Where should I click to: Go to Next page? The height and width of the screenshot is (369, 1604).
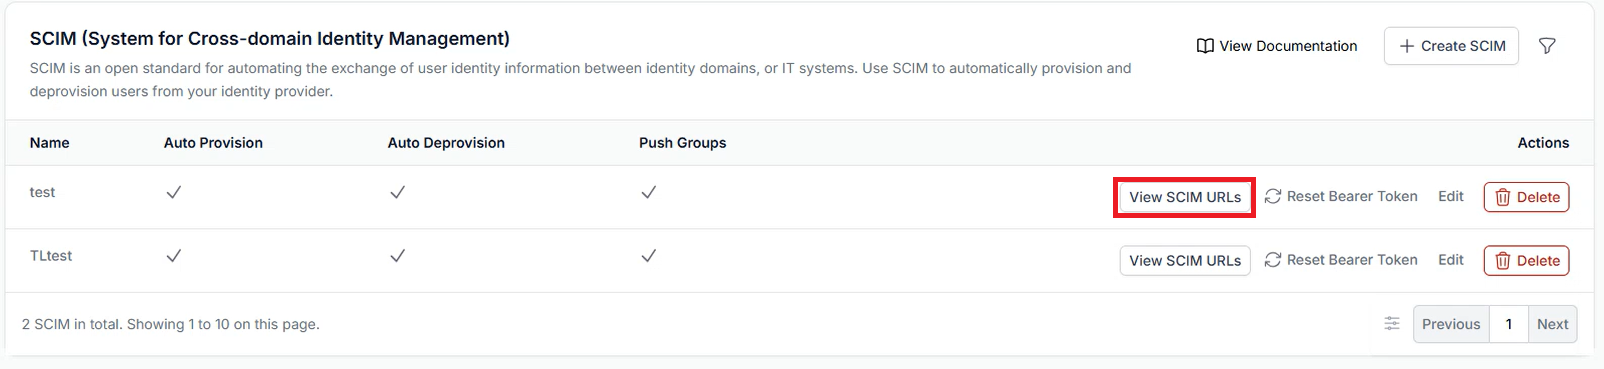pyautogui.click(x=1553, y=324)
